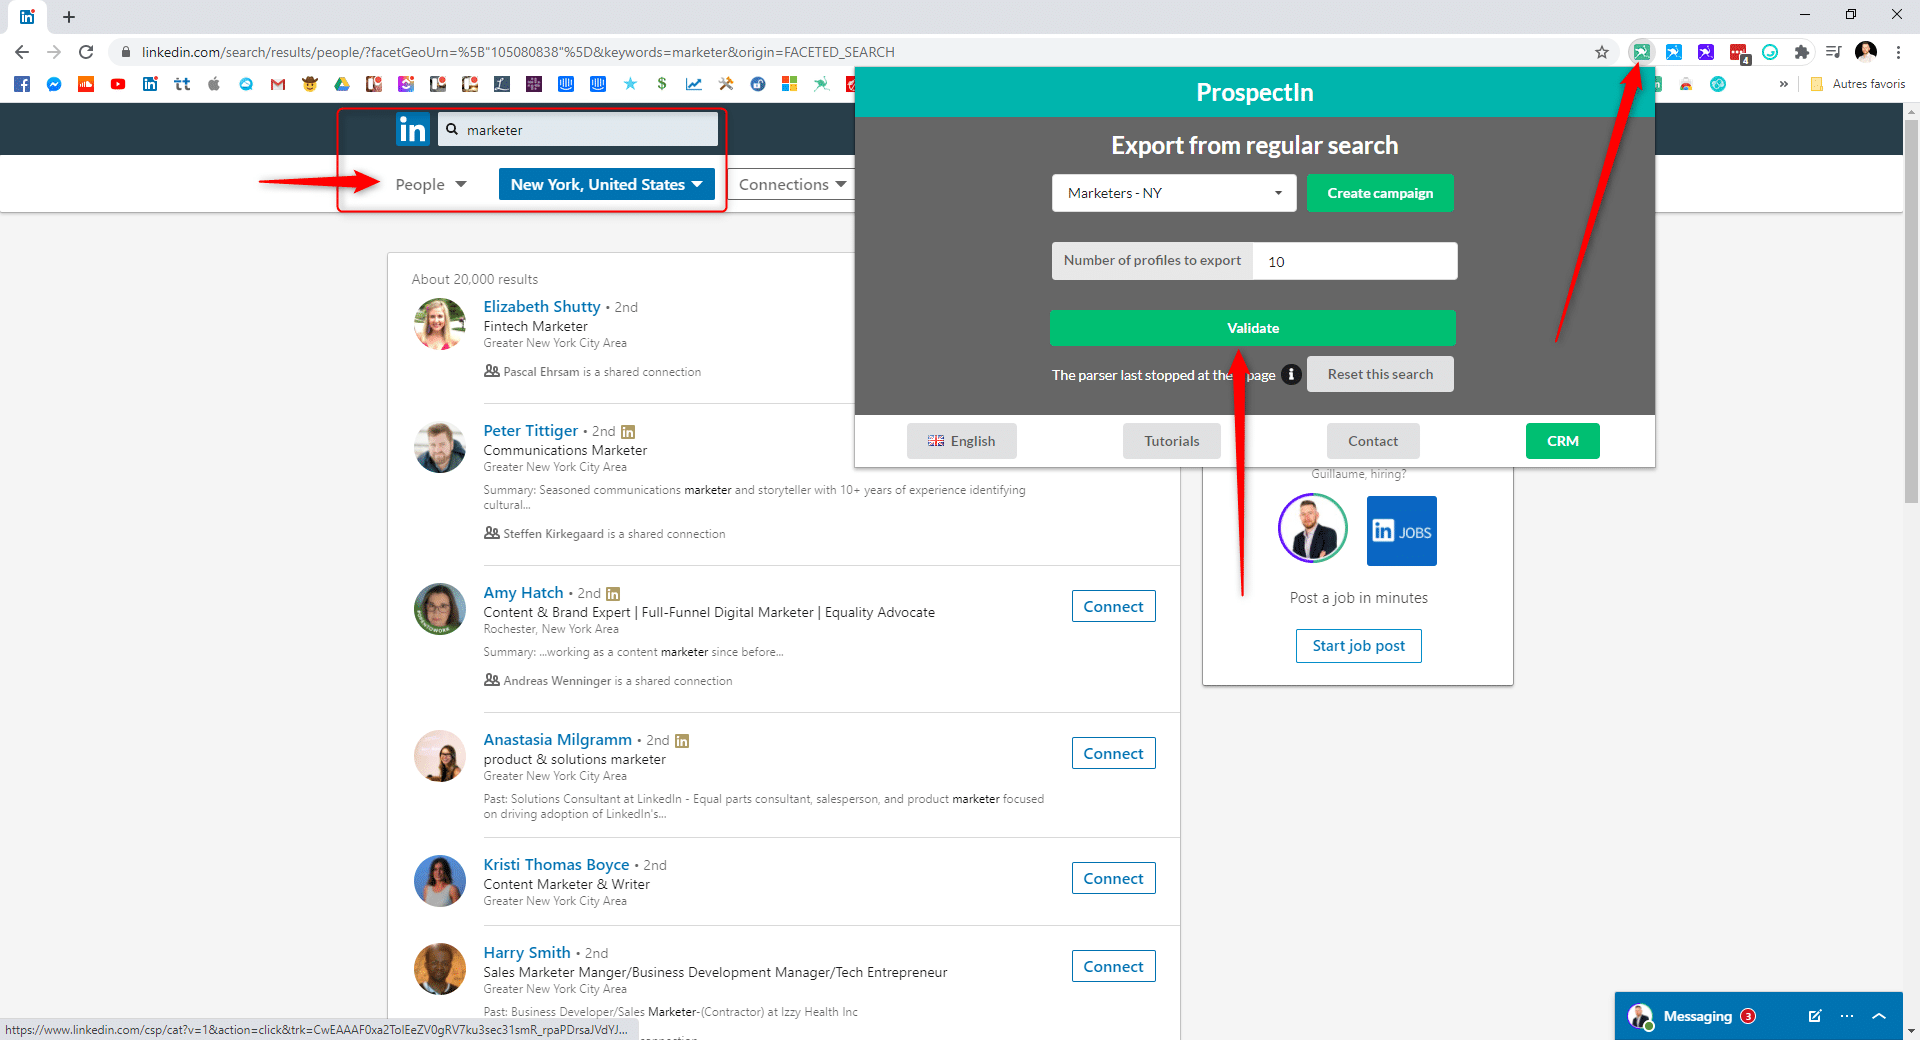Open the Gmail bookmark
Image resolution: width=1920 pixels, height=1040 pixels.
point(278,84)
